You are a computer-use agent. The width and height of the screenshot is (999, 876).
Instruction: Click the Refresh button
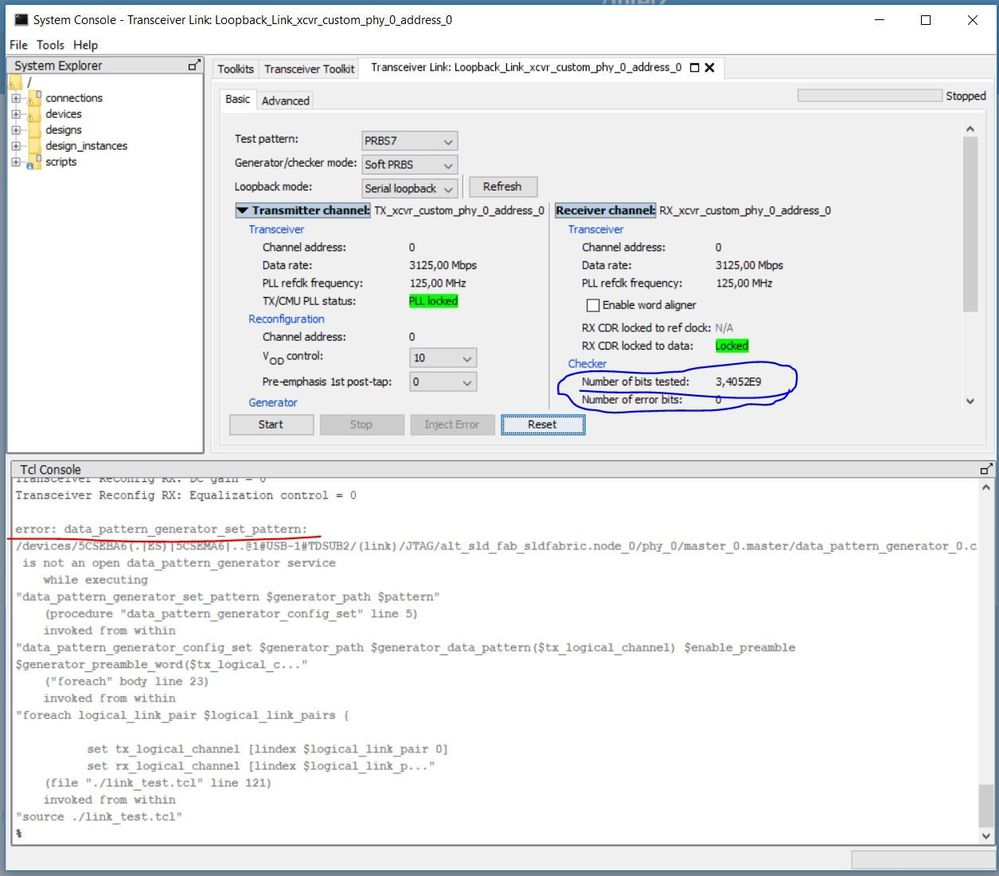[503, 187]
